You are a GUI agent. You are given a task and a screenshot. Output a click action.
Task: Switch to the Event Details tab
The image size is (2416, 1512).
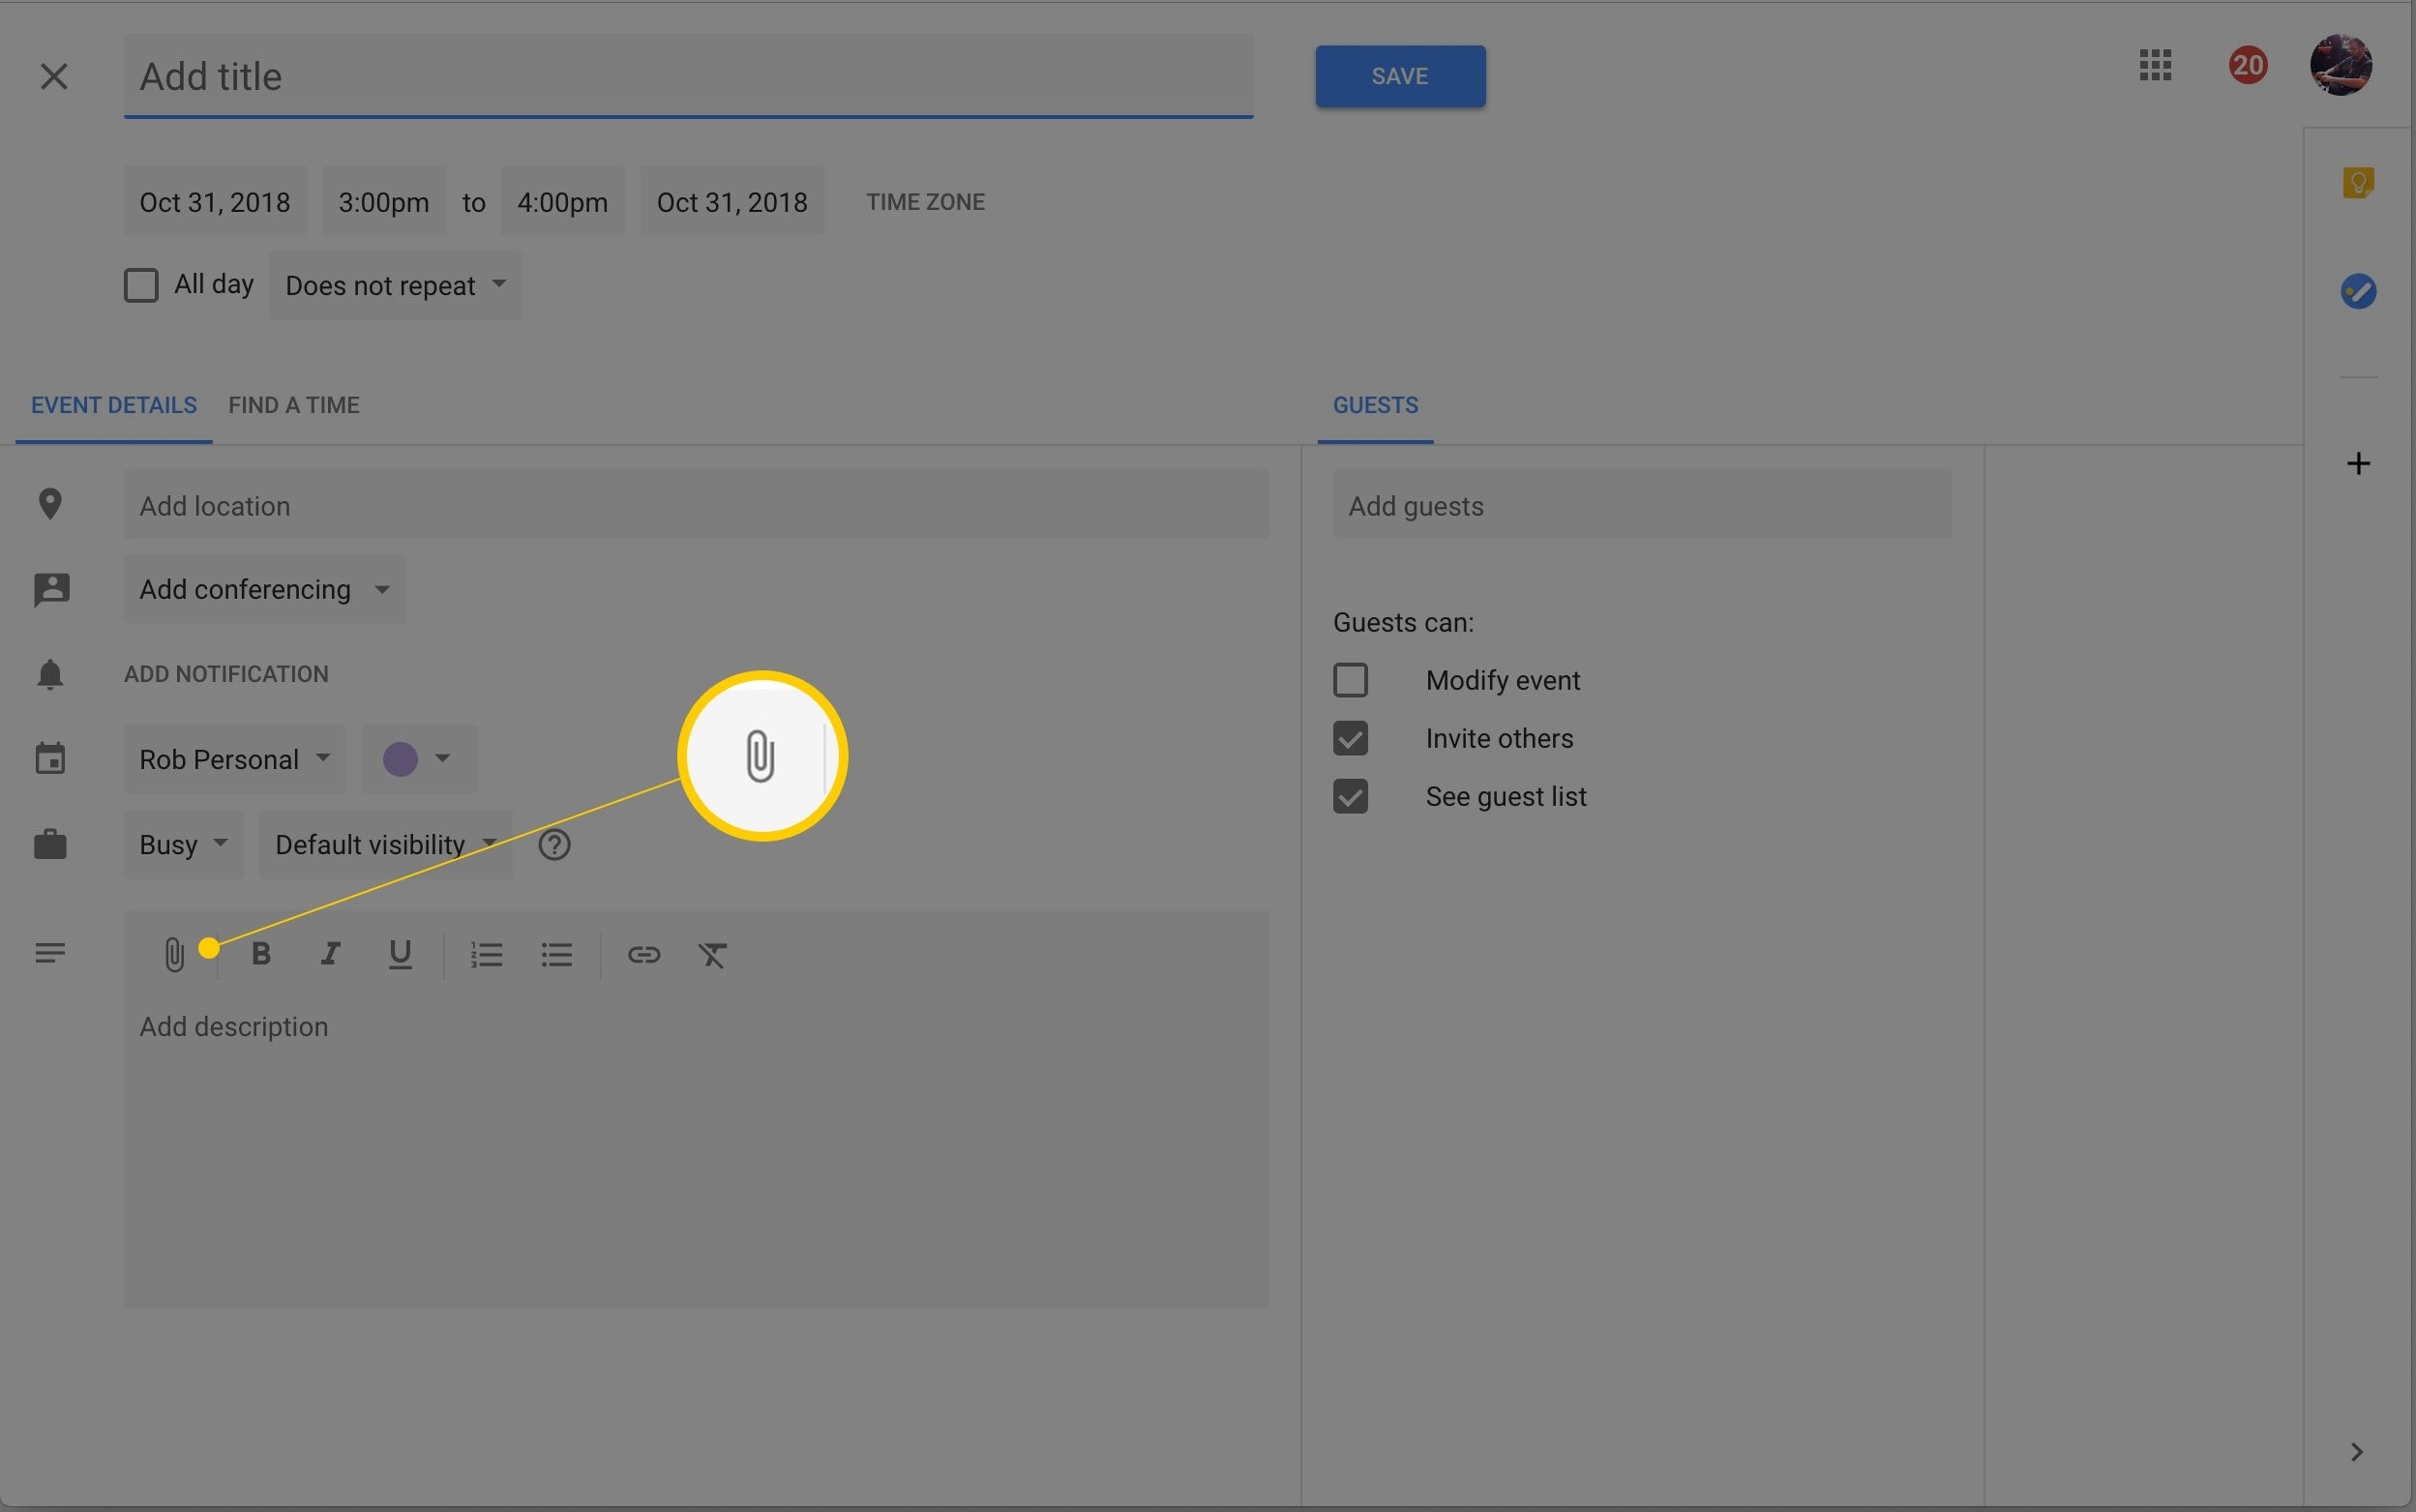pos(111,404)
